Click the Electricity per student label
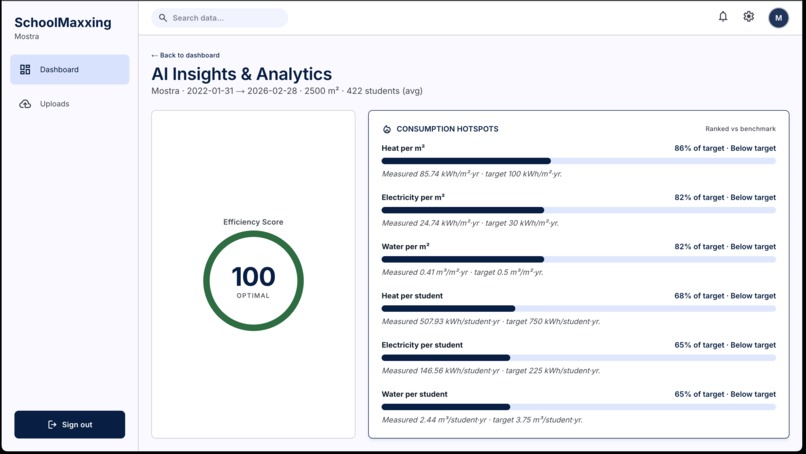The height and width of the screenshot is (454, 806). click(x=422, y=345)
